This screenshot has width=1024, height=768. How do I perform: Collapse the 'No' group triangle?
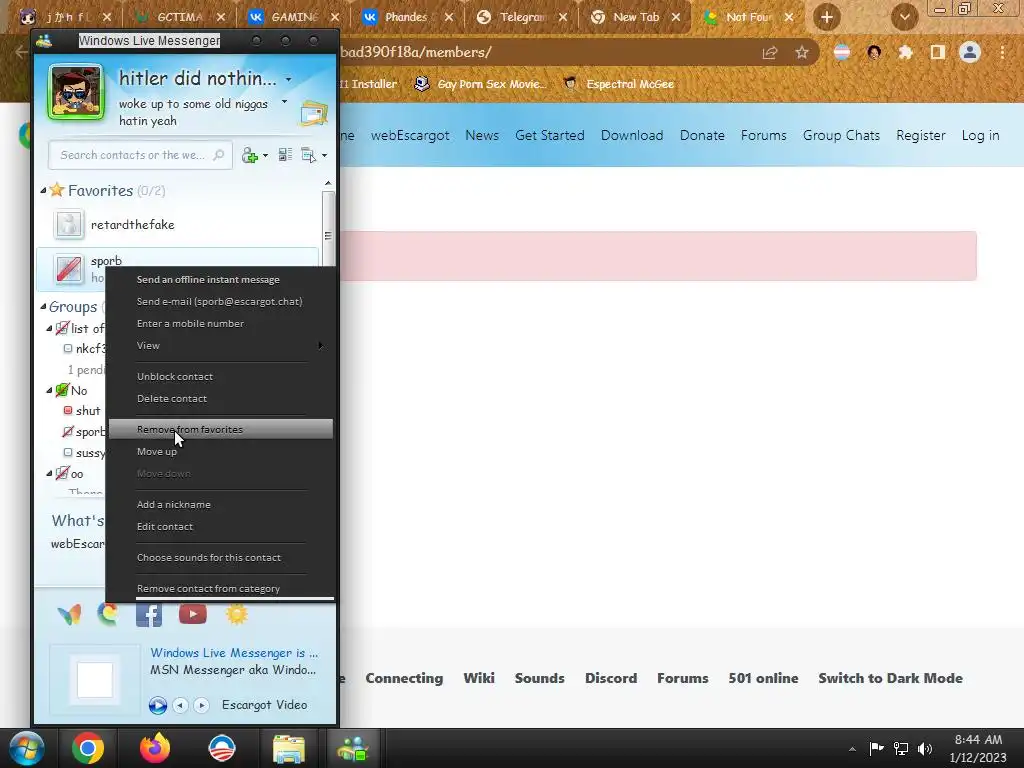coord(49,390)
